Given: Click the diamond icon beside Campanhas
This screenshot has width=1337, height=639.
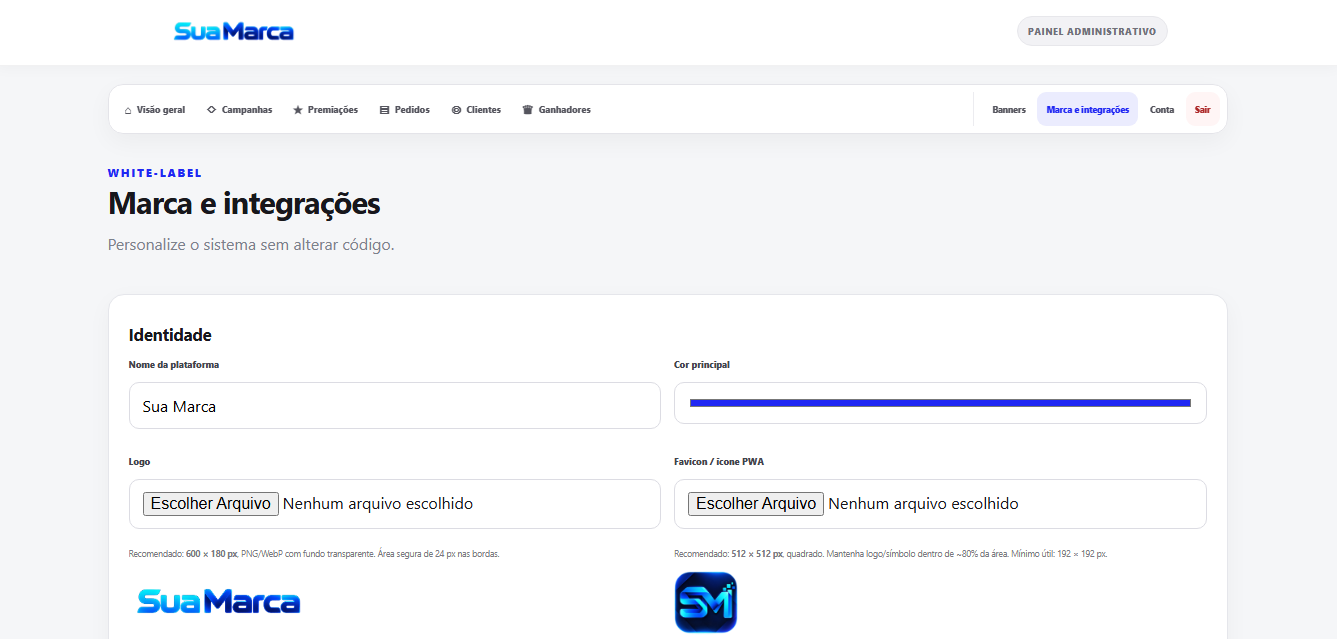Looking at the screenshot, I should click(211, 110).
